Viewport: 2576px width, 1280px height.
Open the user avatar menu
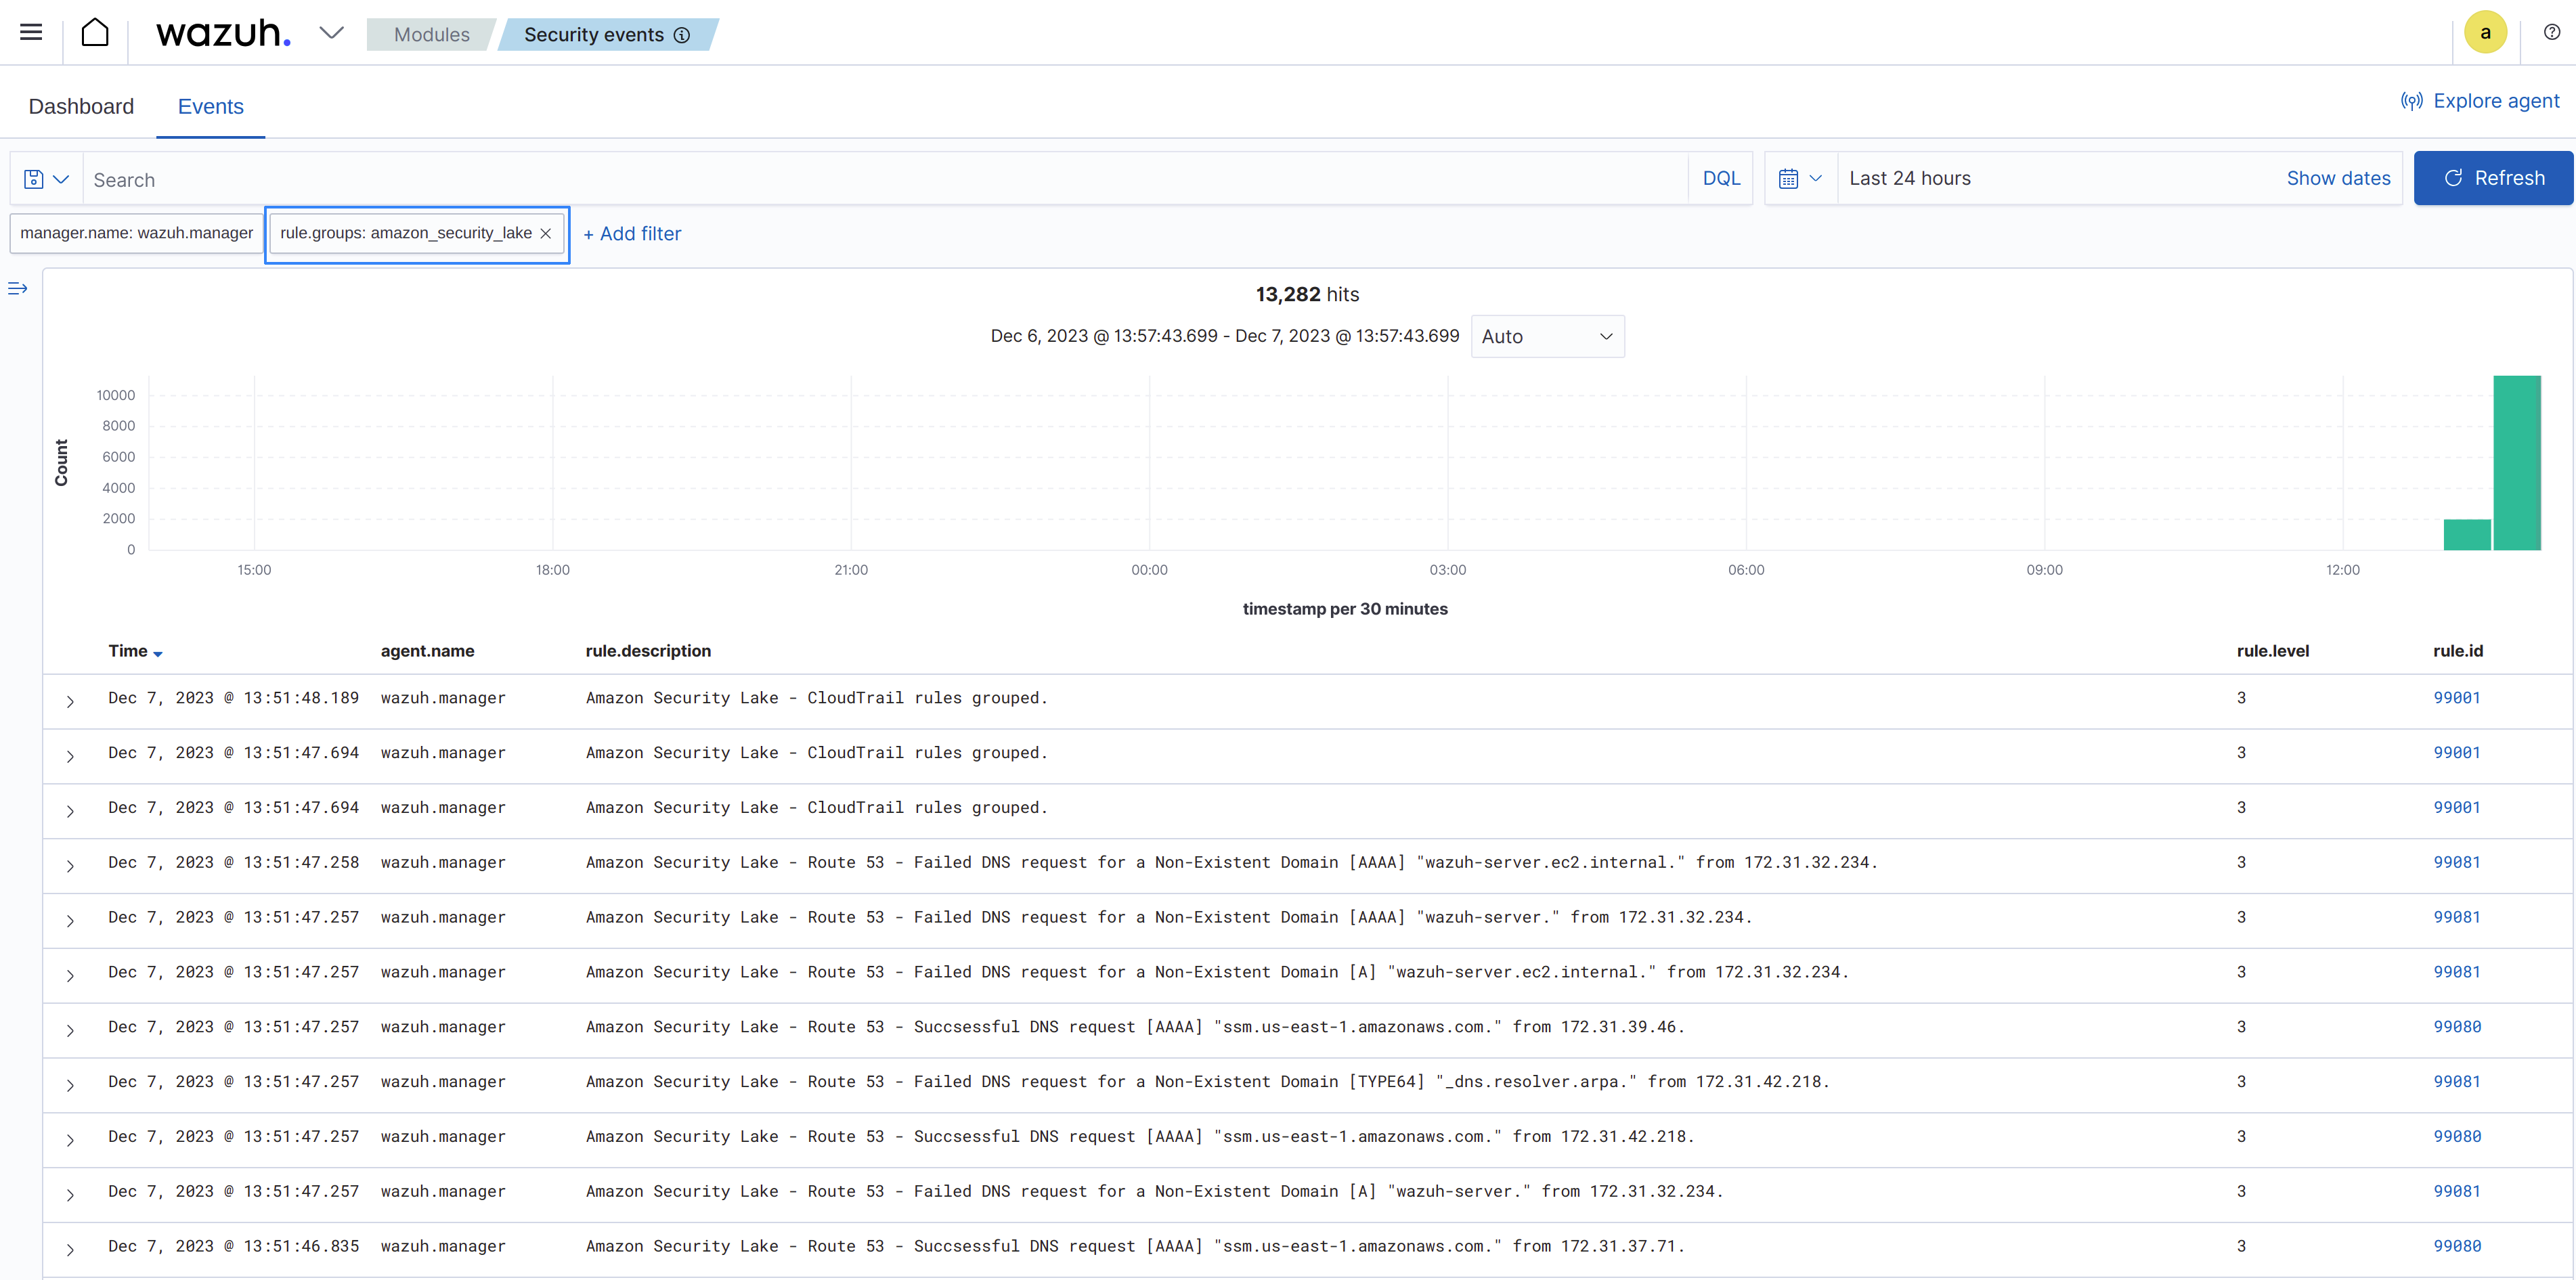click(x=2484, y=32)
